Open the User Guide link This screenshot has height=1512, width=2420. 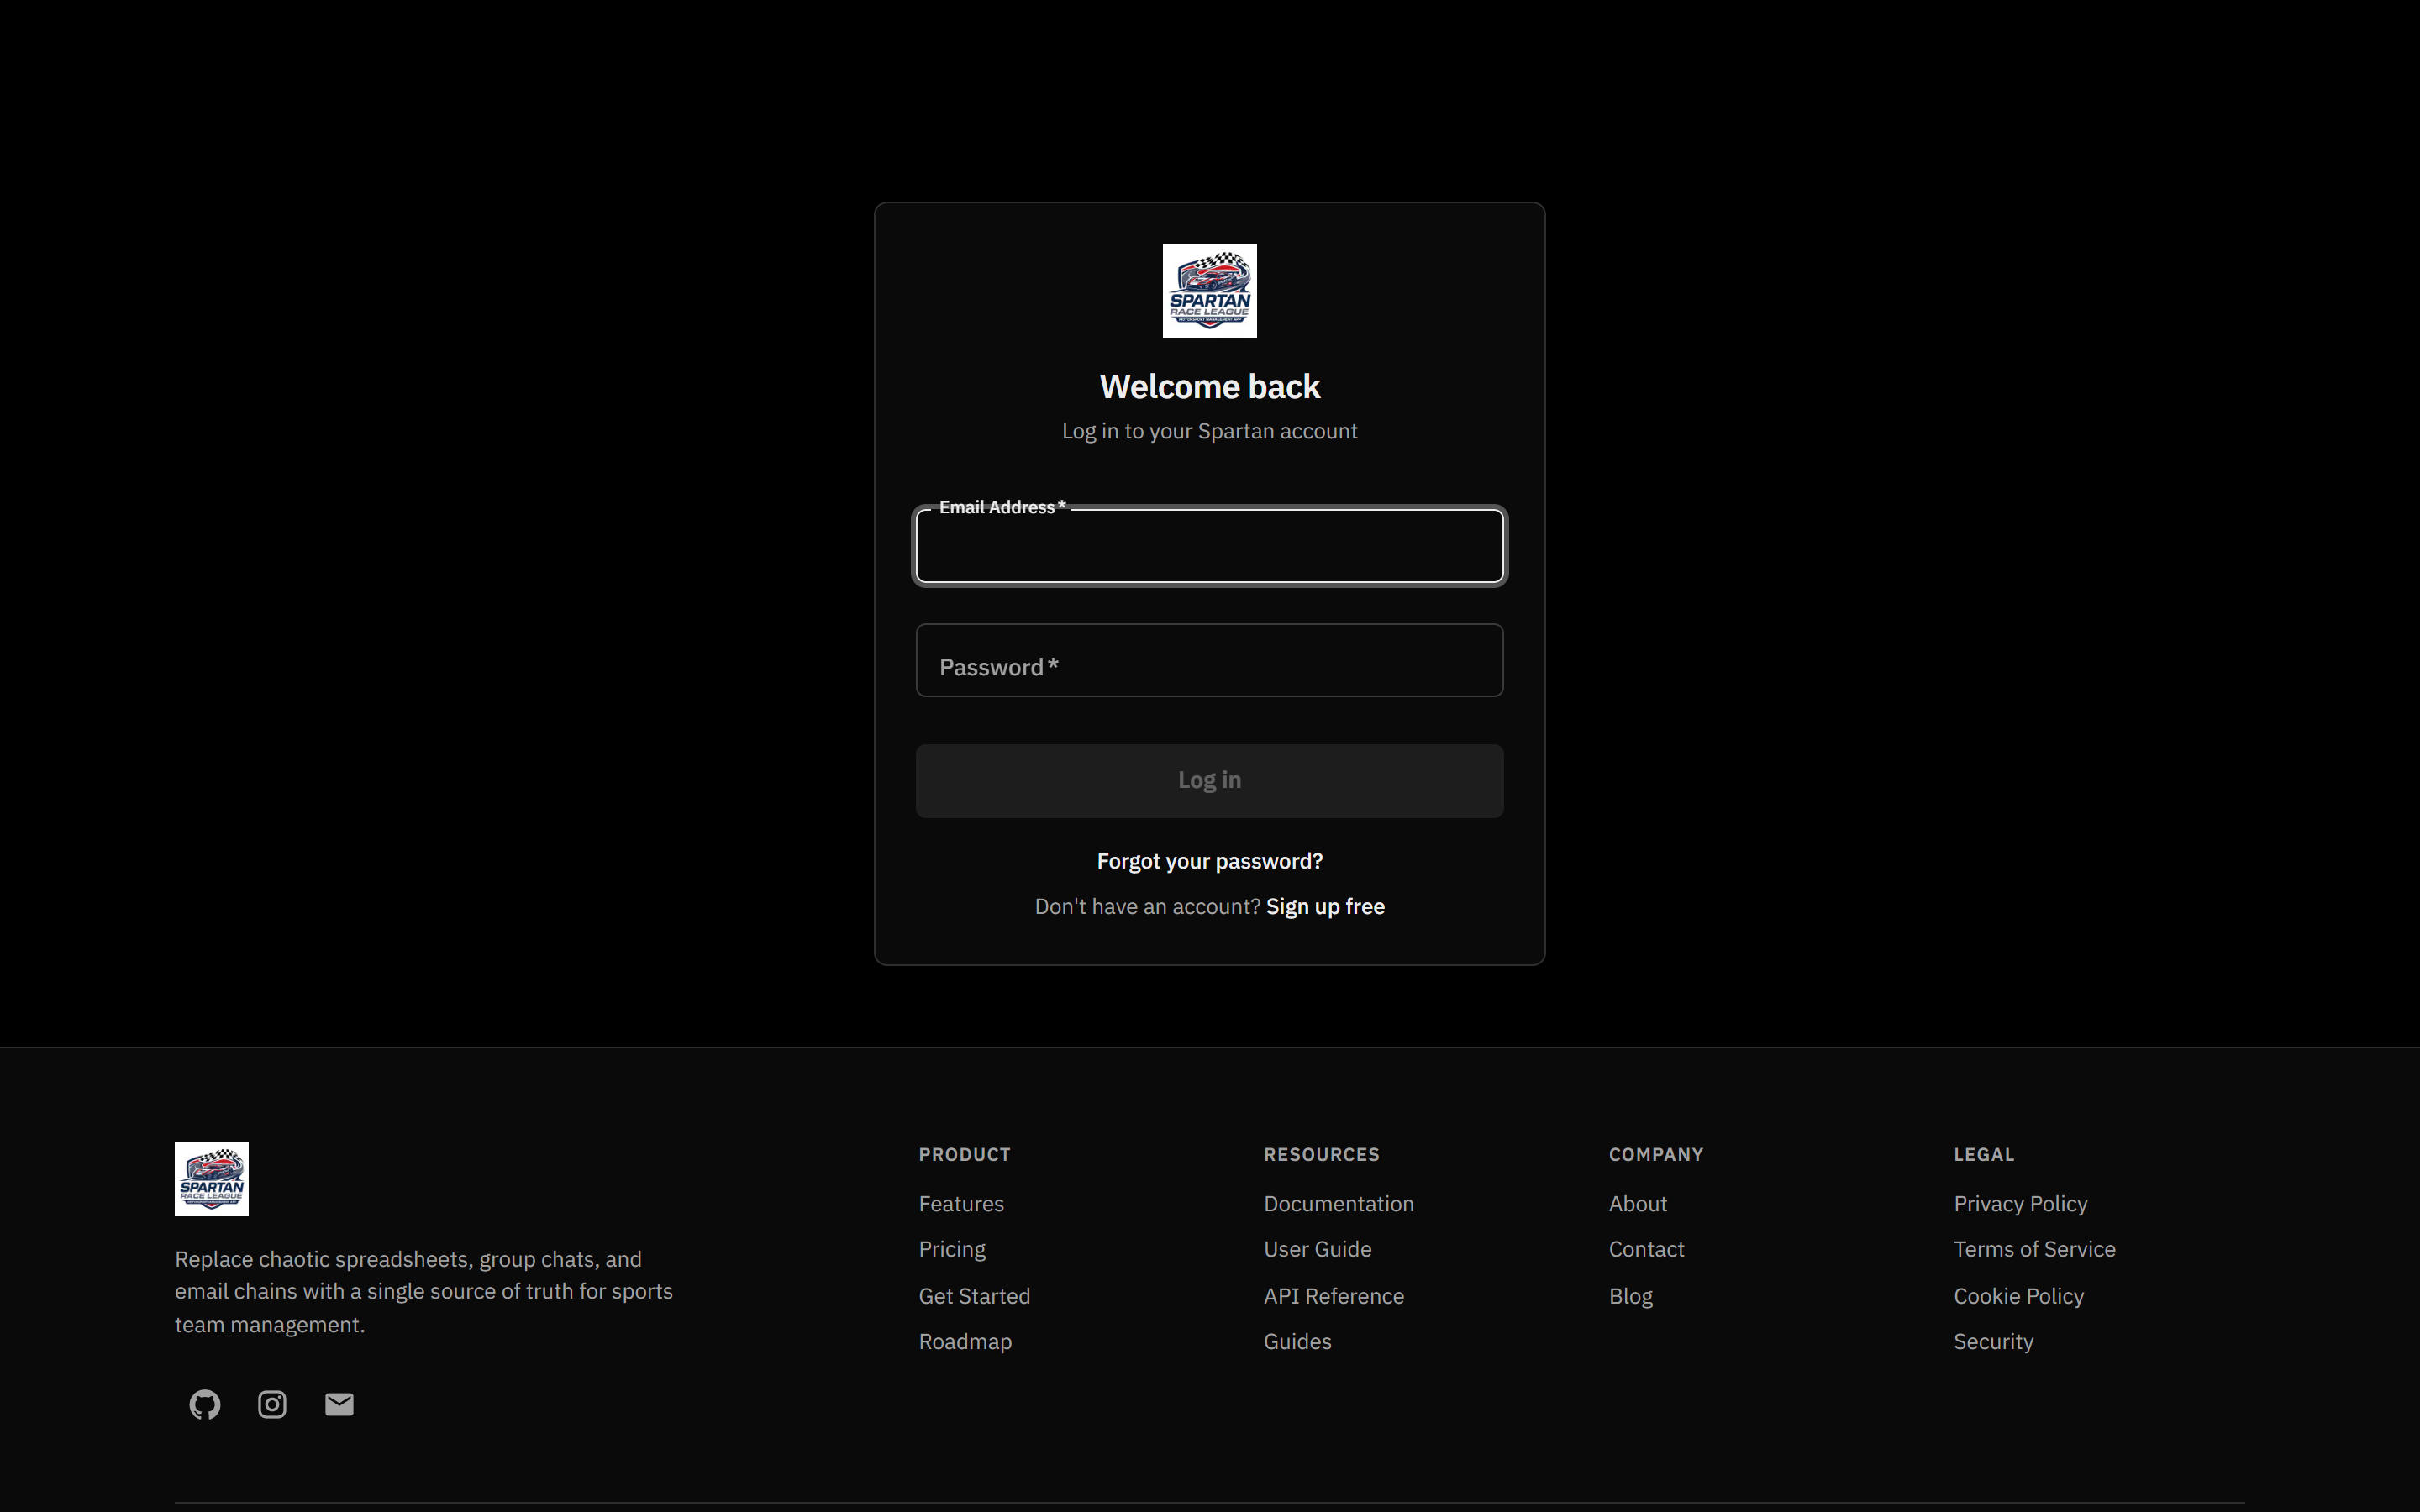pyautogui.click(x=1317, y=1249)
